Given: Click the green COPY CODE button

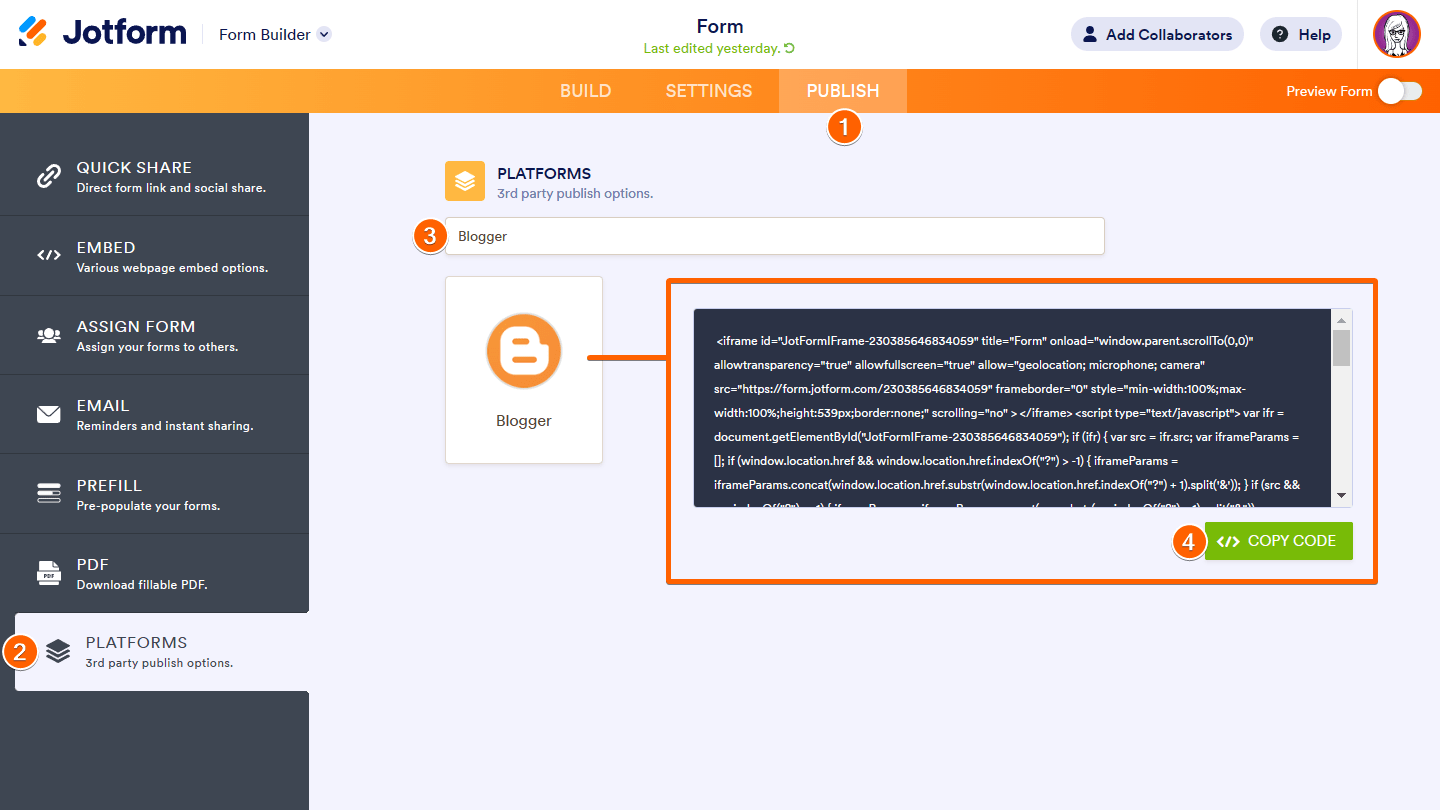Looking at the screenshot, I should [1279, 541].
